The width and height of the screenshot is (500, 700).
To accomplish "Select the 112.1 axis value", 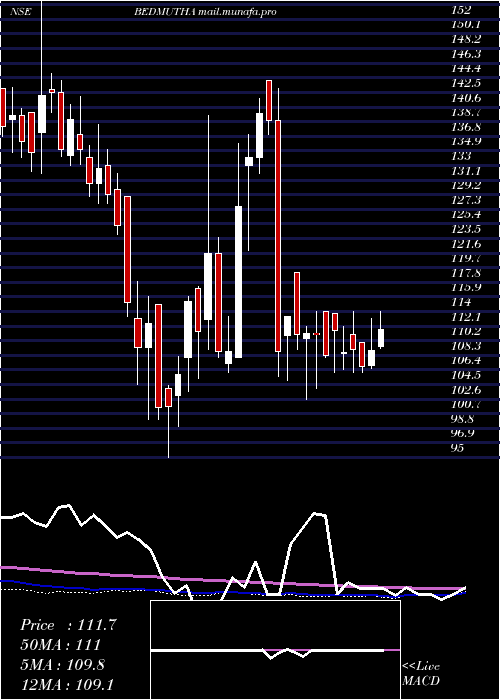I will pyautogui.click(x=466, y=317).
